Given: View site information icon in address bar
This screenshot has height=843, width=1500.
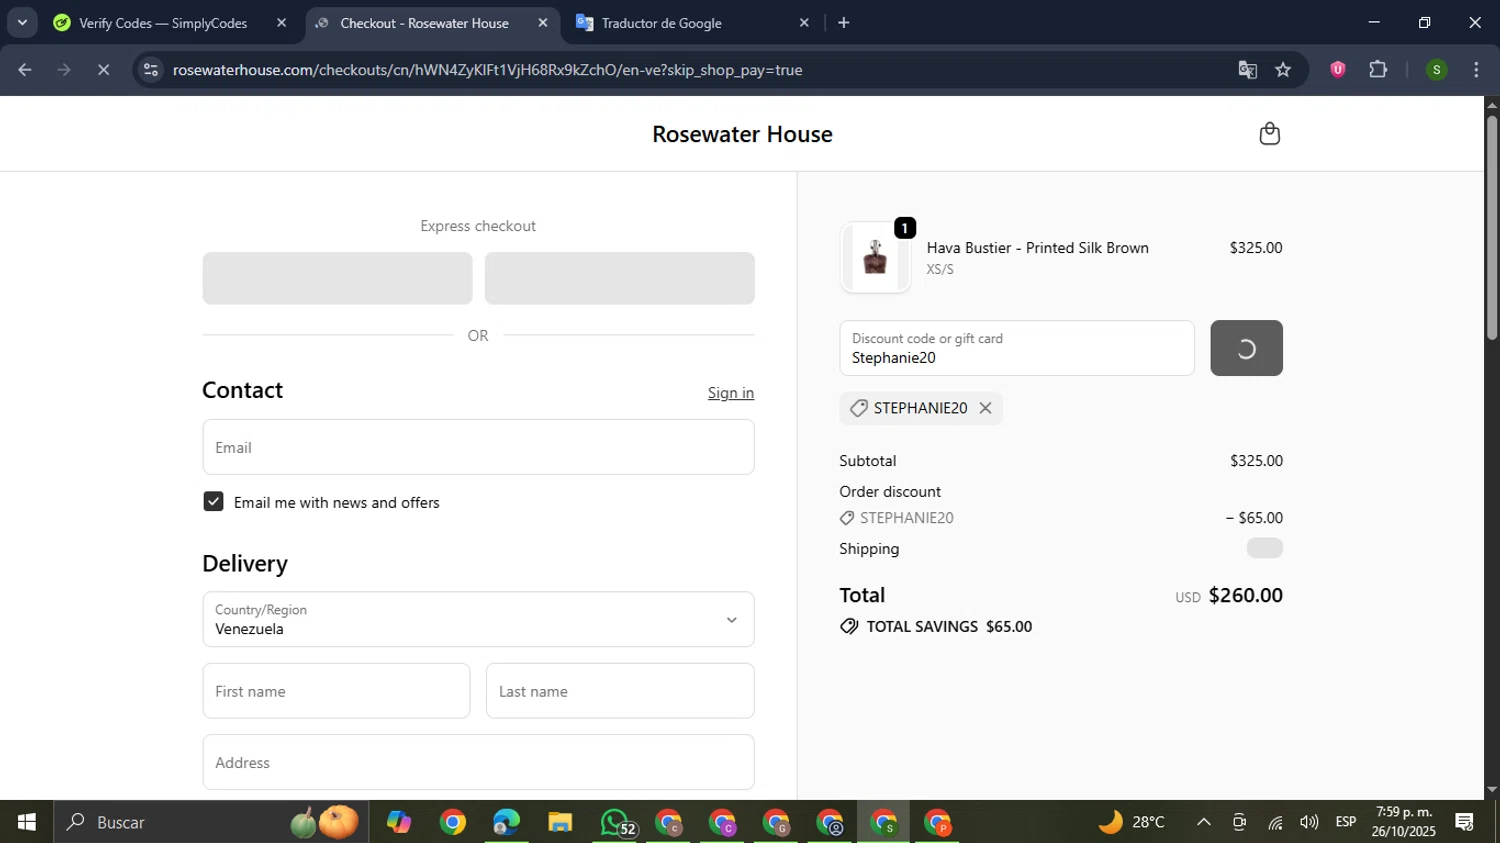Looking at the screenshot, I should [151, 70].
